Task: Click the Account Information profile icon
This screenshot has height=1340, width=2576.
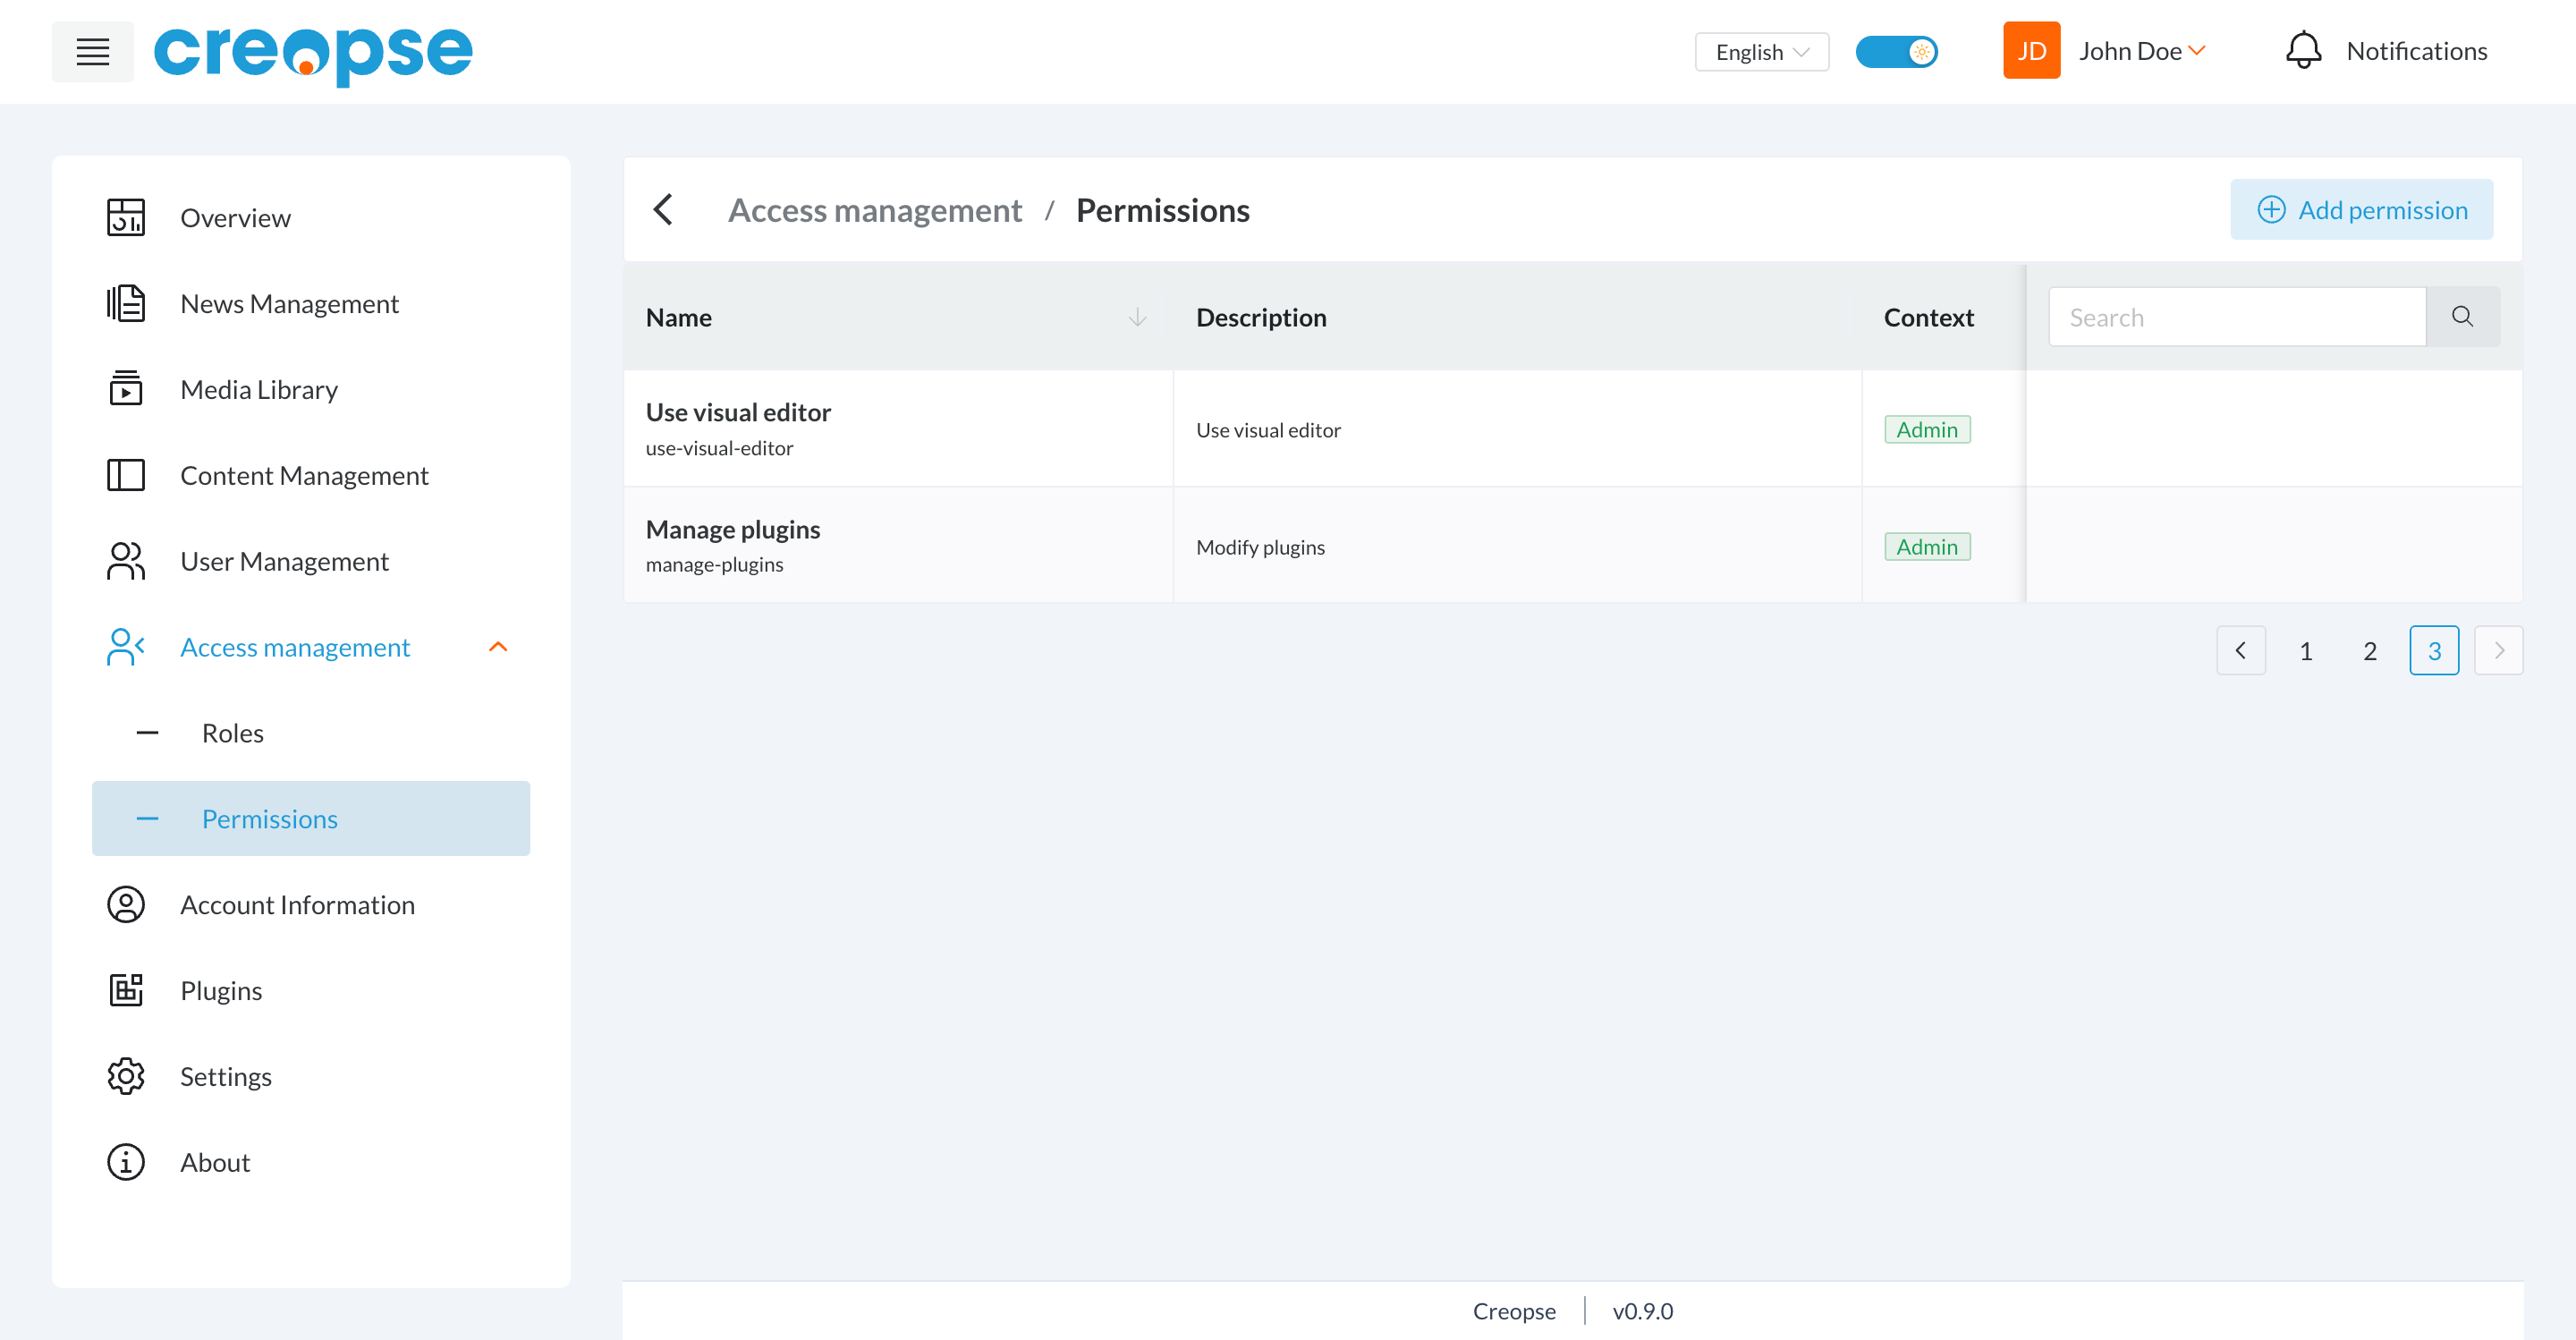Action: pyautogui.click(x=126, y=904)
